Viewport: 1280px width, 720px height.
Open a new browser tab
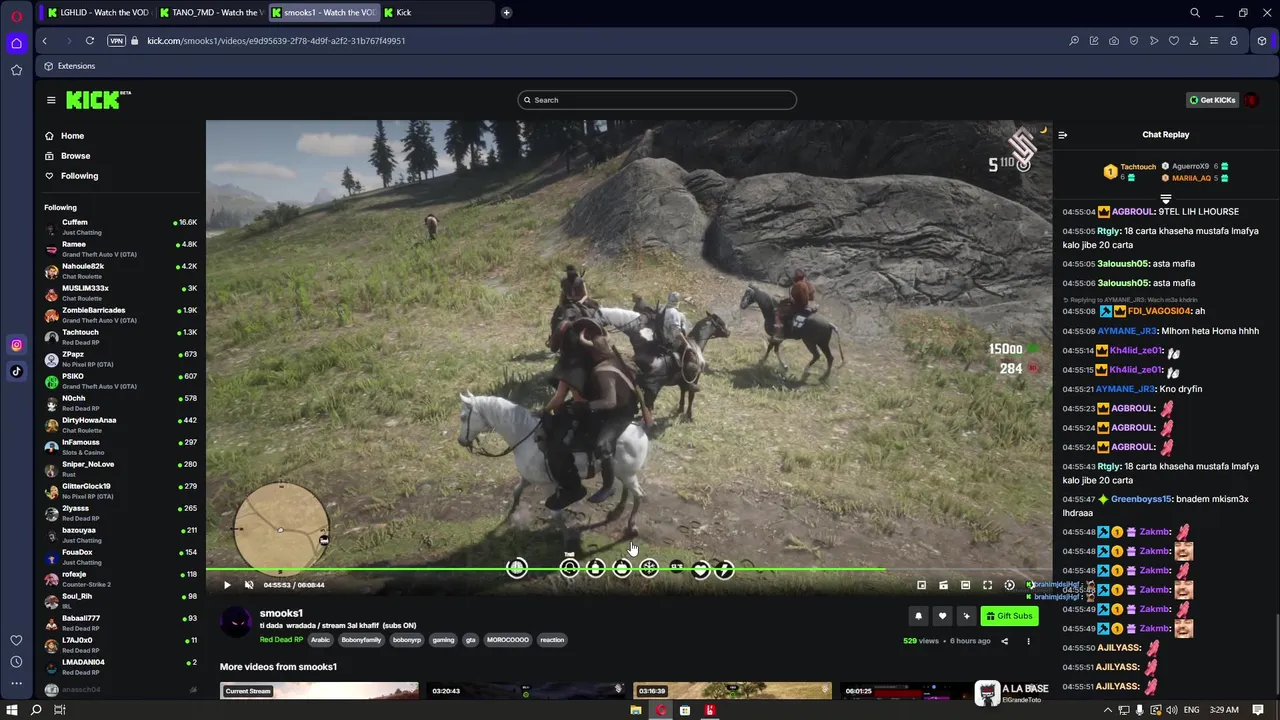pos(507,13)
